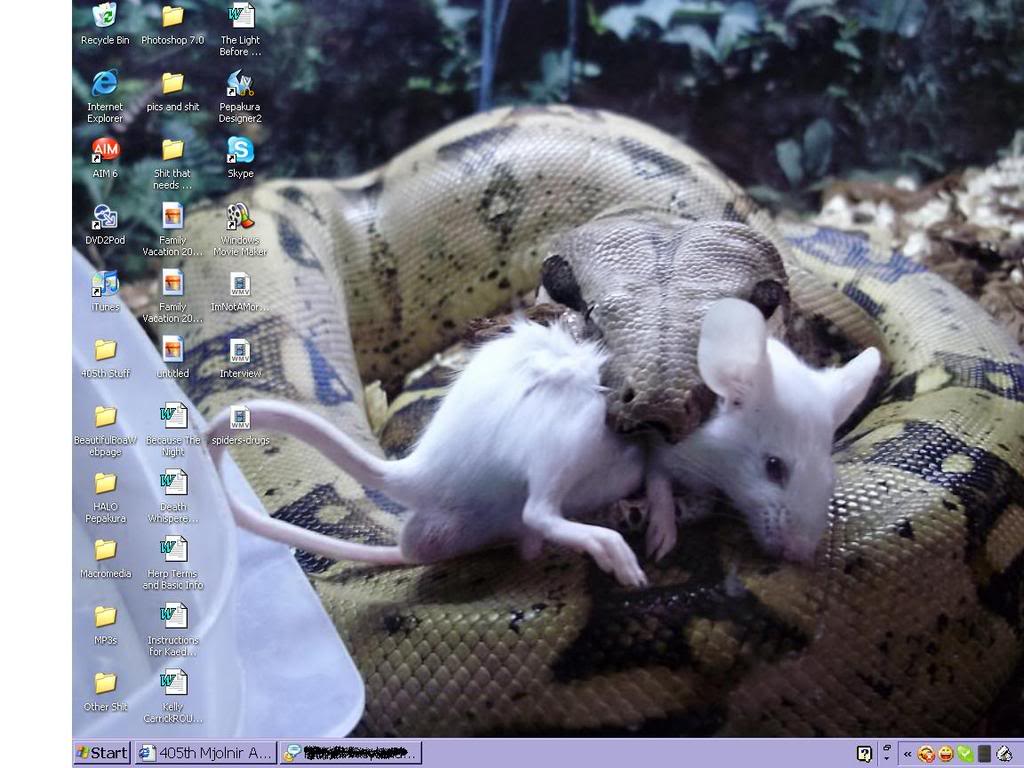Viewport: 1024px width, 768px height.
Task: Select Instructions for Kaed... document
Action: [172, 630]
